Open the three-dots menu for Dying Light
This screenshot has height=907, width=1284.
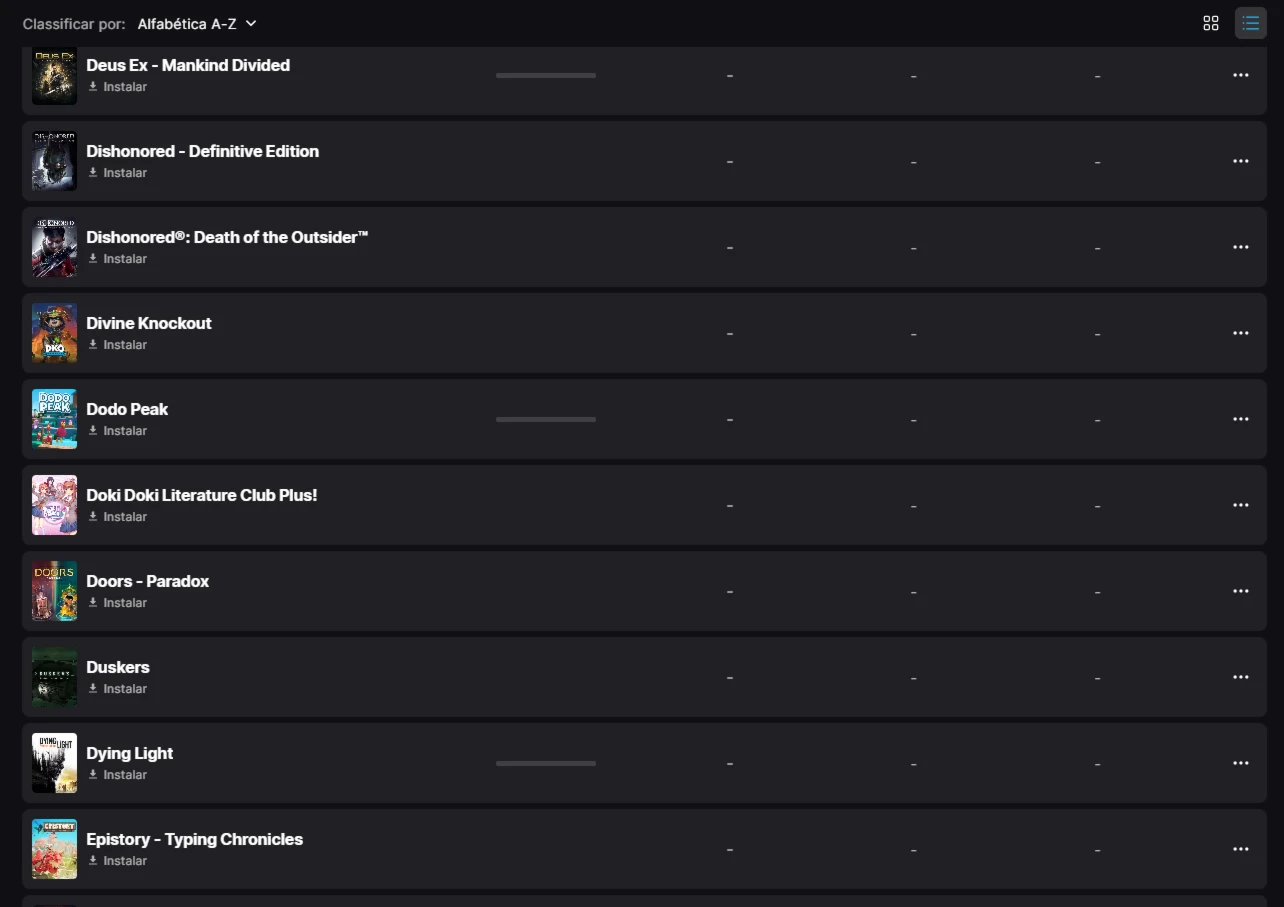pyautogui.click(x=1240, y=763)
